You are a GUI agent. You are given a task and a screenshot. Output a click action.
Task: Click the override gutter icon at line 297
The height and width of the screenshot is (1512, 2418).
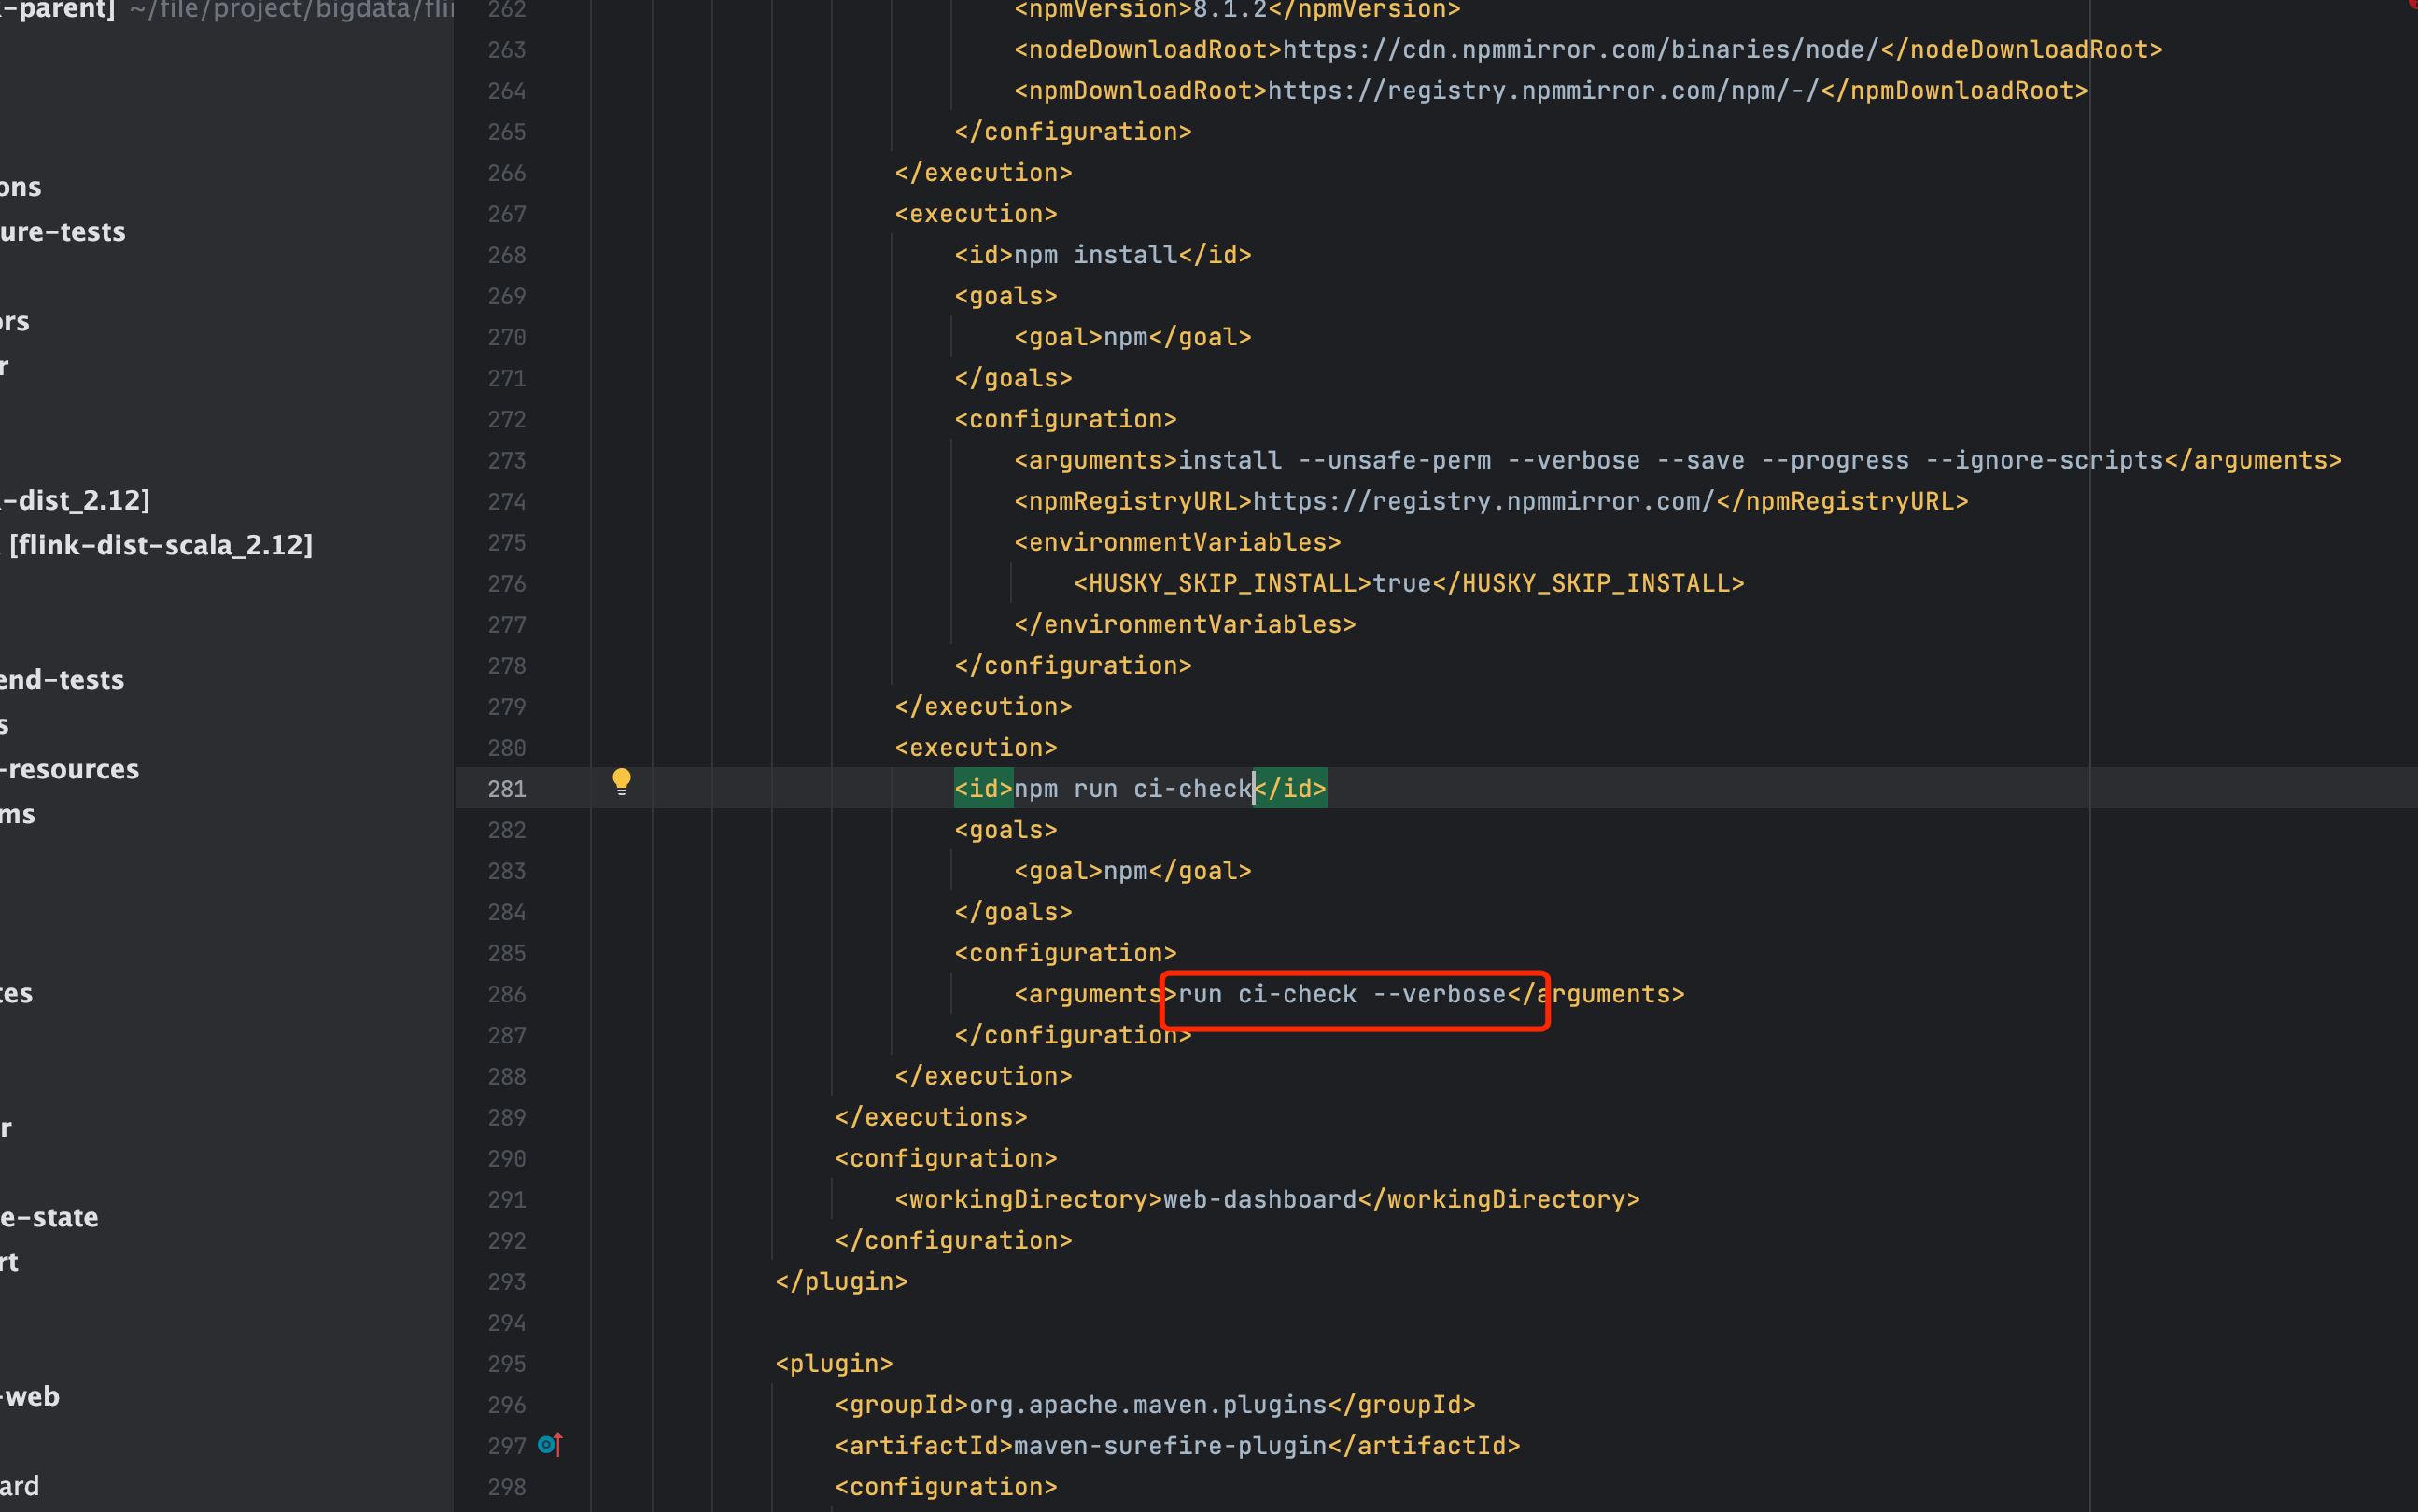tap(550, 1444)
